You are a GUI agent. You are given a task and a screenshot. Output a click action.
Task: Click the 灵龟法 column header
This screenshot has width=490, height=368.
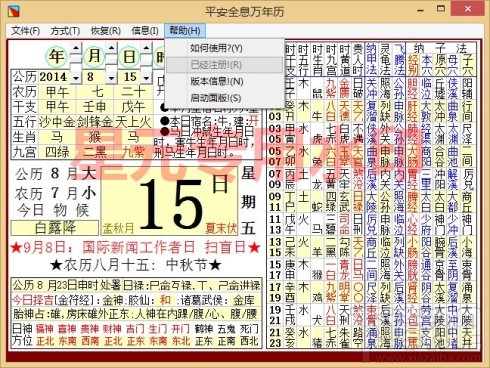pos(385,59)
